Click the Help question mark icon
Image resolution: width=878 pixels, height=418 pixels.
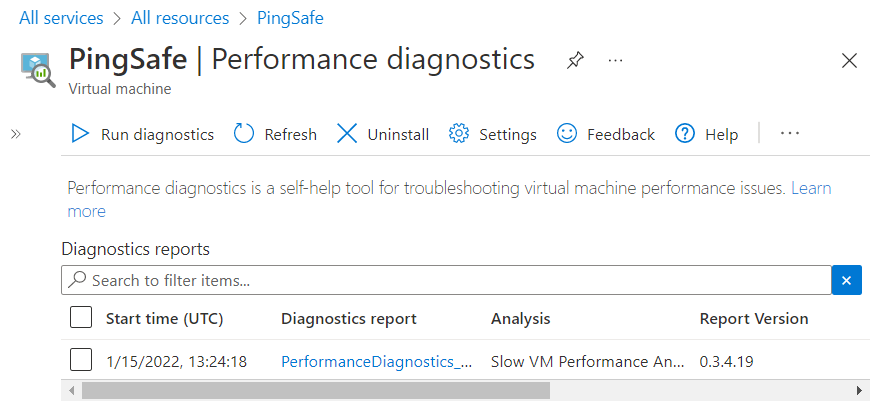(x=685, y=134)
